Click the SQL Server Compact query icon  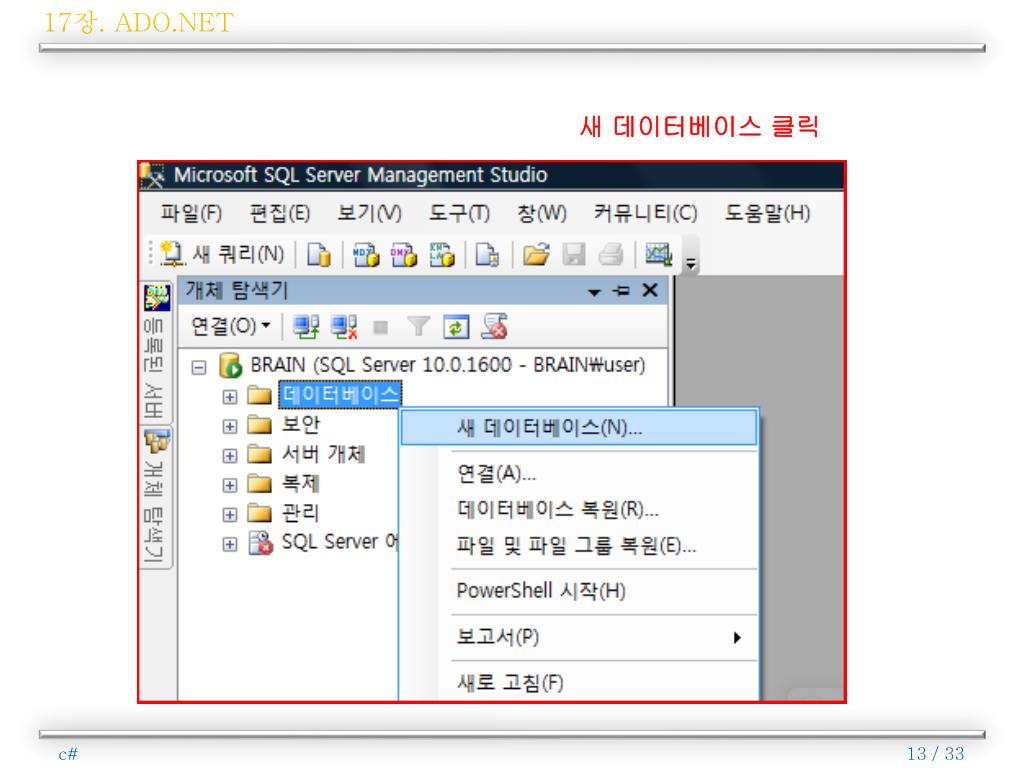(487, 255)
